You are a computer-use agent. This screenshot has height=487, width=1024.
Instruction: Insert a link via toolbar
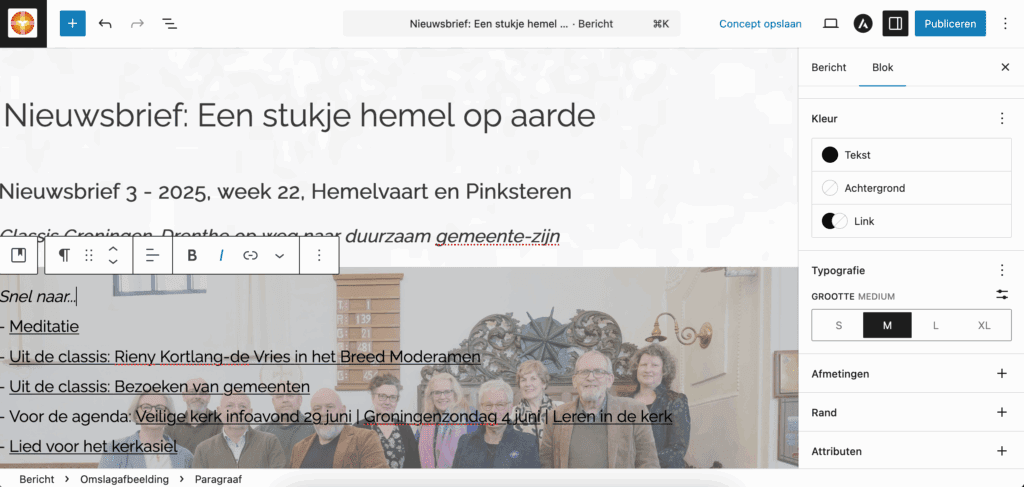coord(250,255)
